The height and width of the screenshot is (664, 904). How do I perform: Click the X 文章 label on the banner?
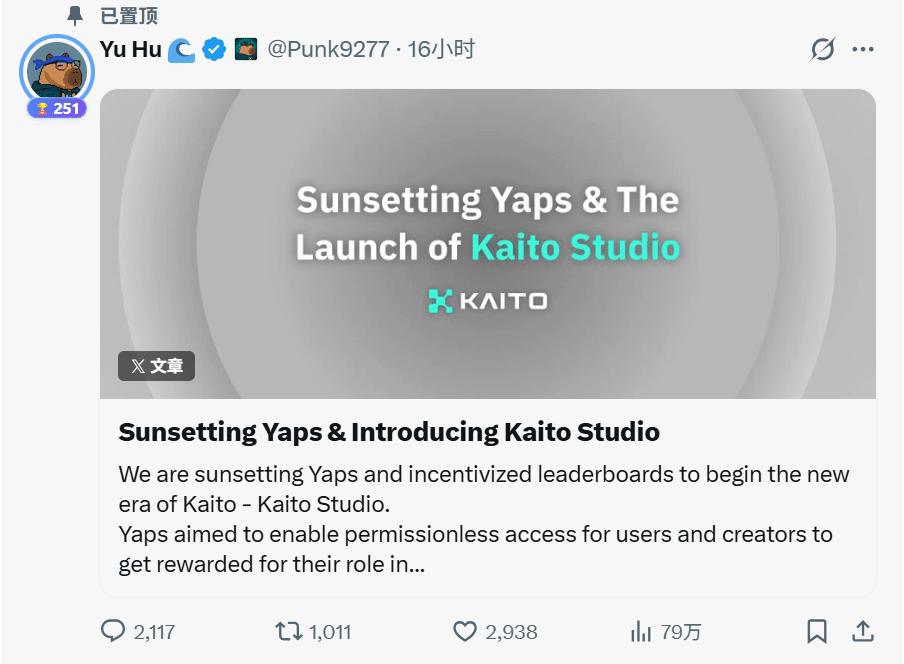[x=156, y=366]
